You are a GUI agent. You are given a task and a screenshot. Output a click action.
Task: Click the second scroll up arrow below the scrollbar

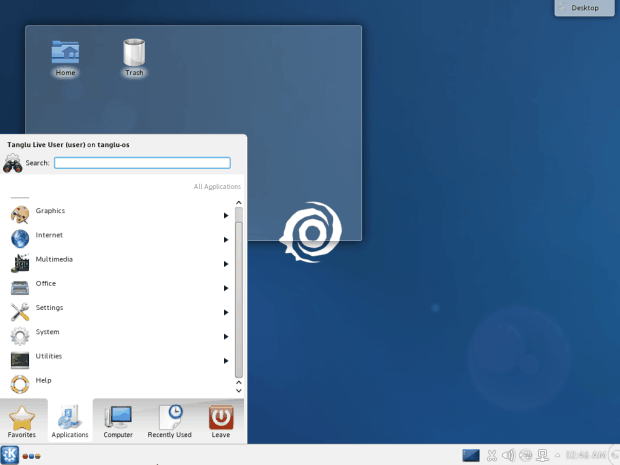point(238,382)
